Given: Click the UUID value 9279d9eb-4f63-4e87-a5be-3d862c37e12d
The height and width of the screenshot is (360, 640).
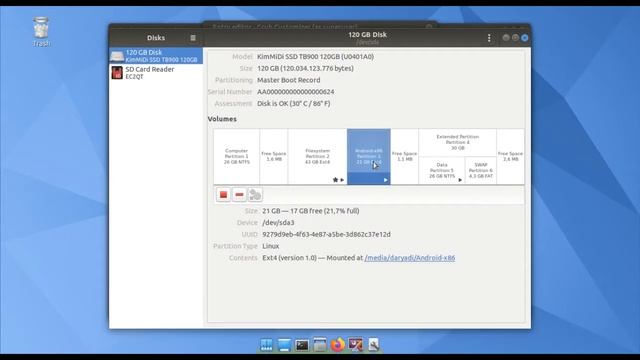Looking at the screenshot, I should point(326,234).
